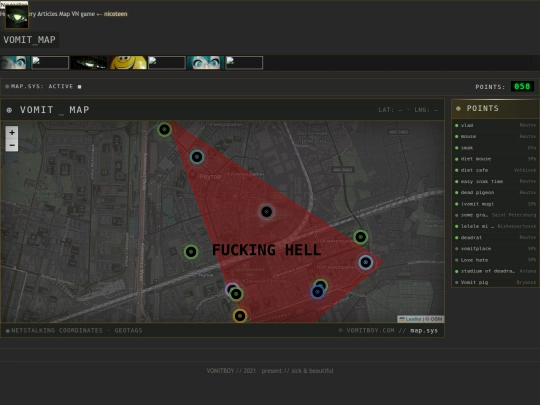Click the VOMITBOY.COM // map.sys footer text
Image resolution: width=540 pixels, height=405 pixels.
coord(388,331)
